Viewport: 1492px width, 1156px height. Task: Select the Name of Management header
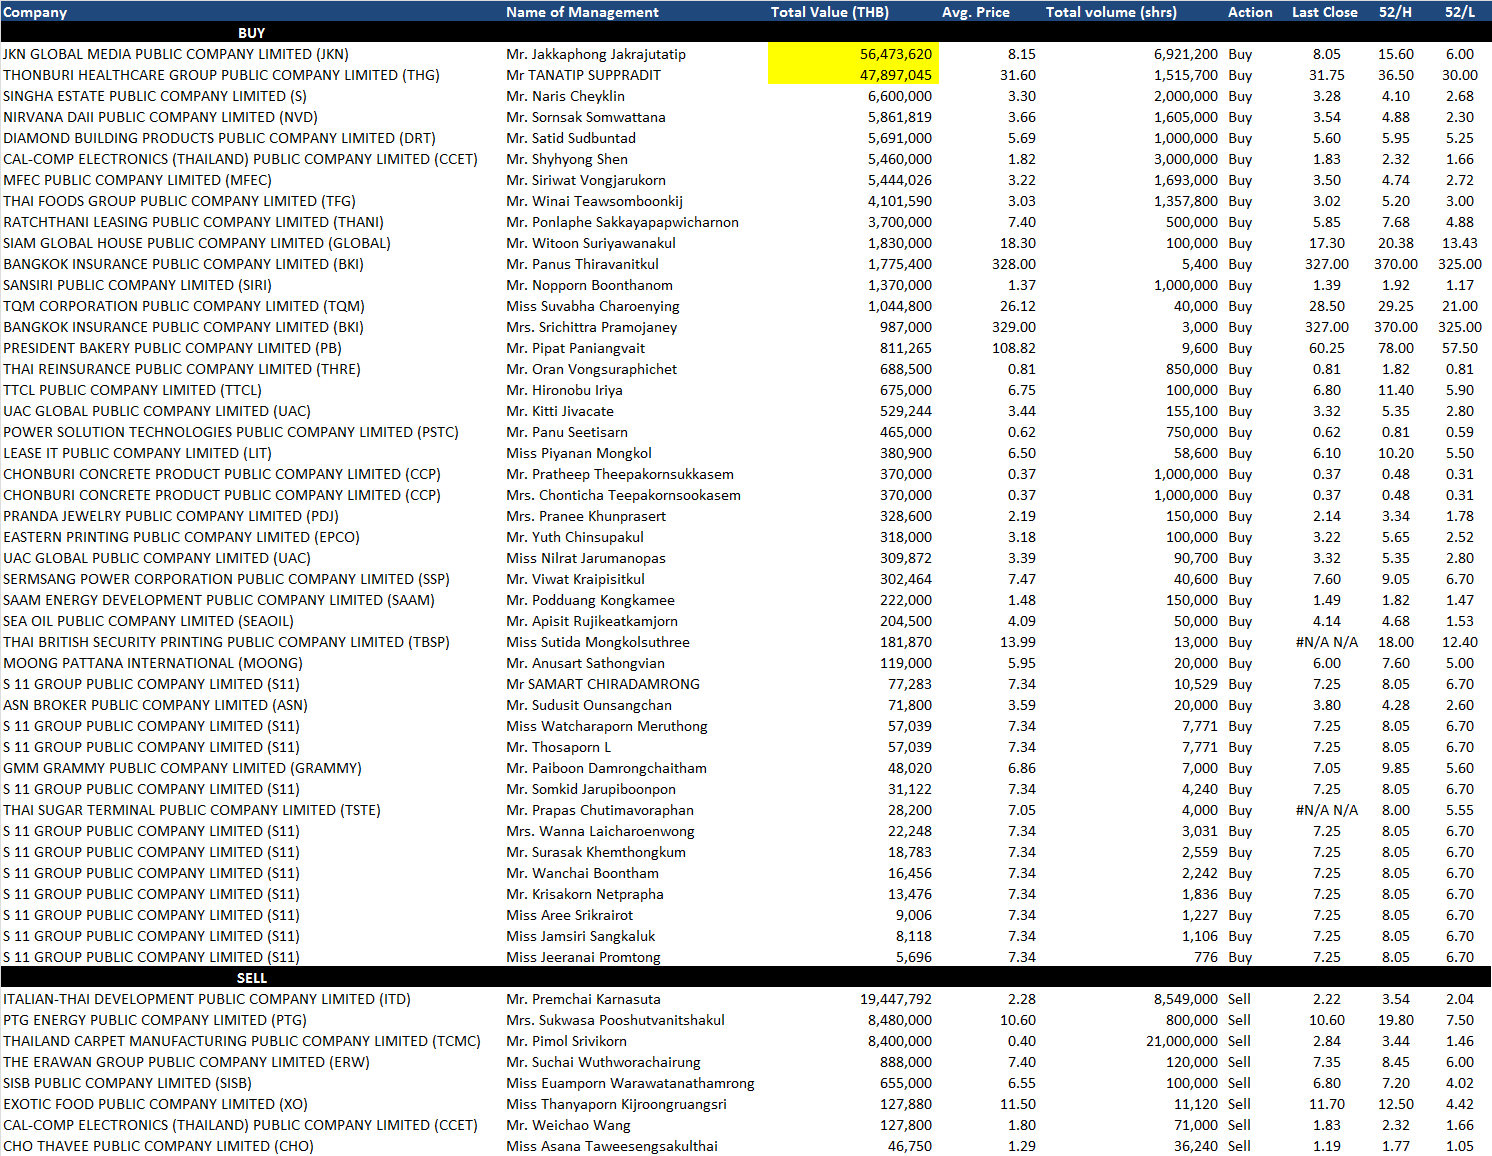pyautogui.click(x=582, y=12)
